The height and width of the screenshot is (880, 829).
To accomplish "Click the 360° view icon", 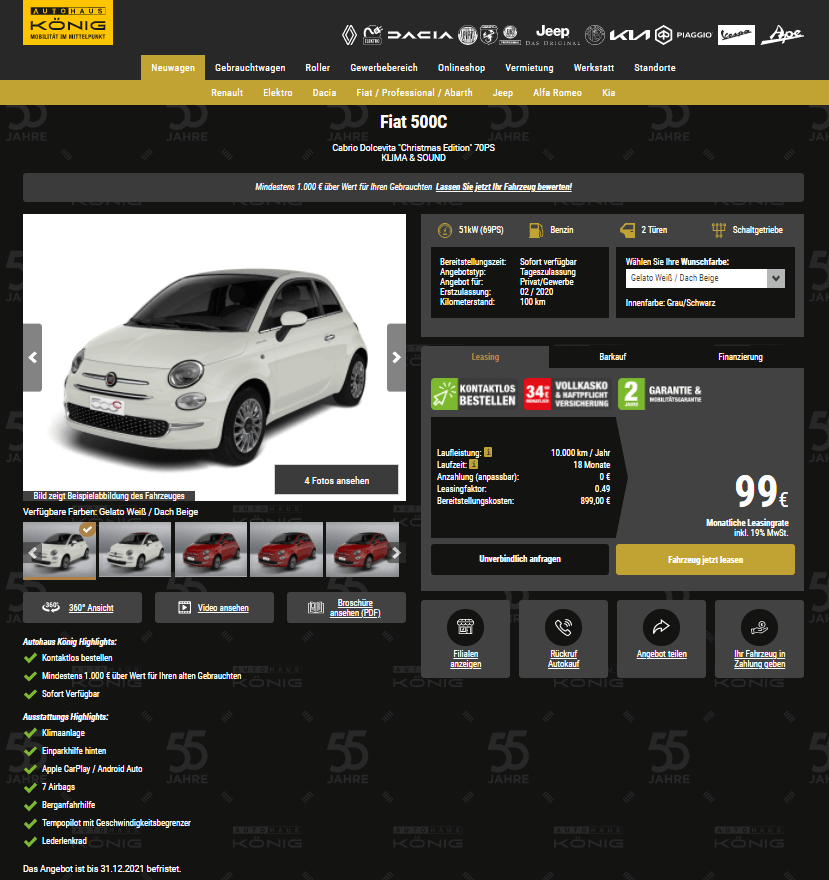I will (x=51, y=607).
